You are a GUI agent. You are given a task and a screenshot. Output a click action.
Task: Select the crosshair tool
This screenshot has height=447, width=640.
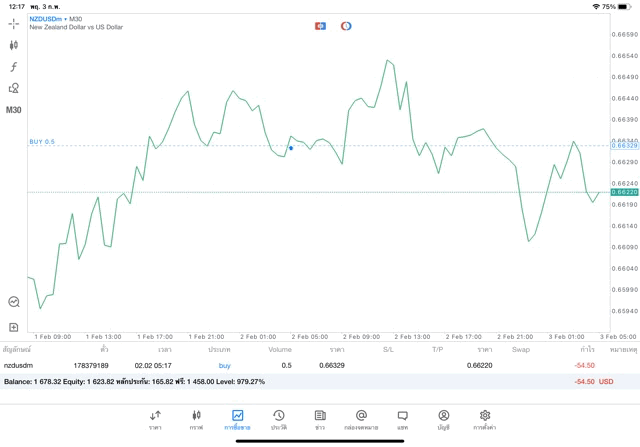point(14,22)
